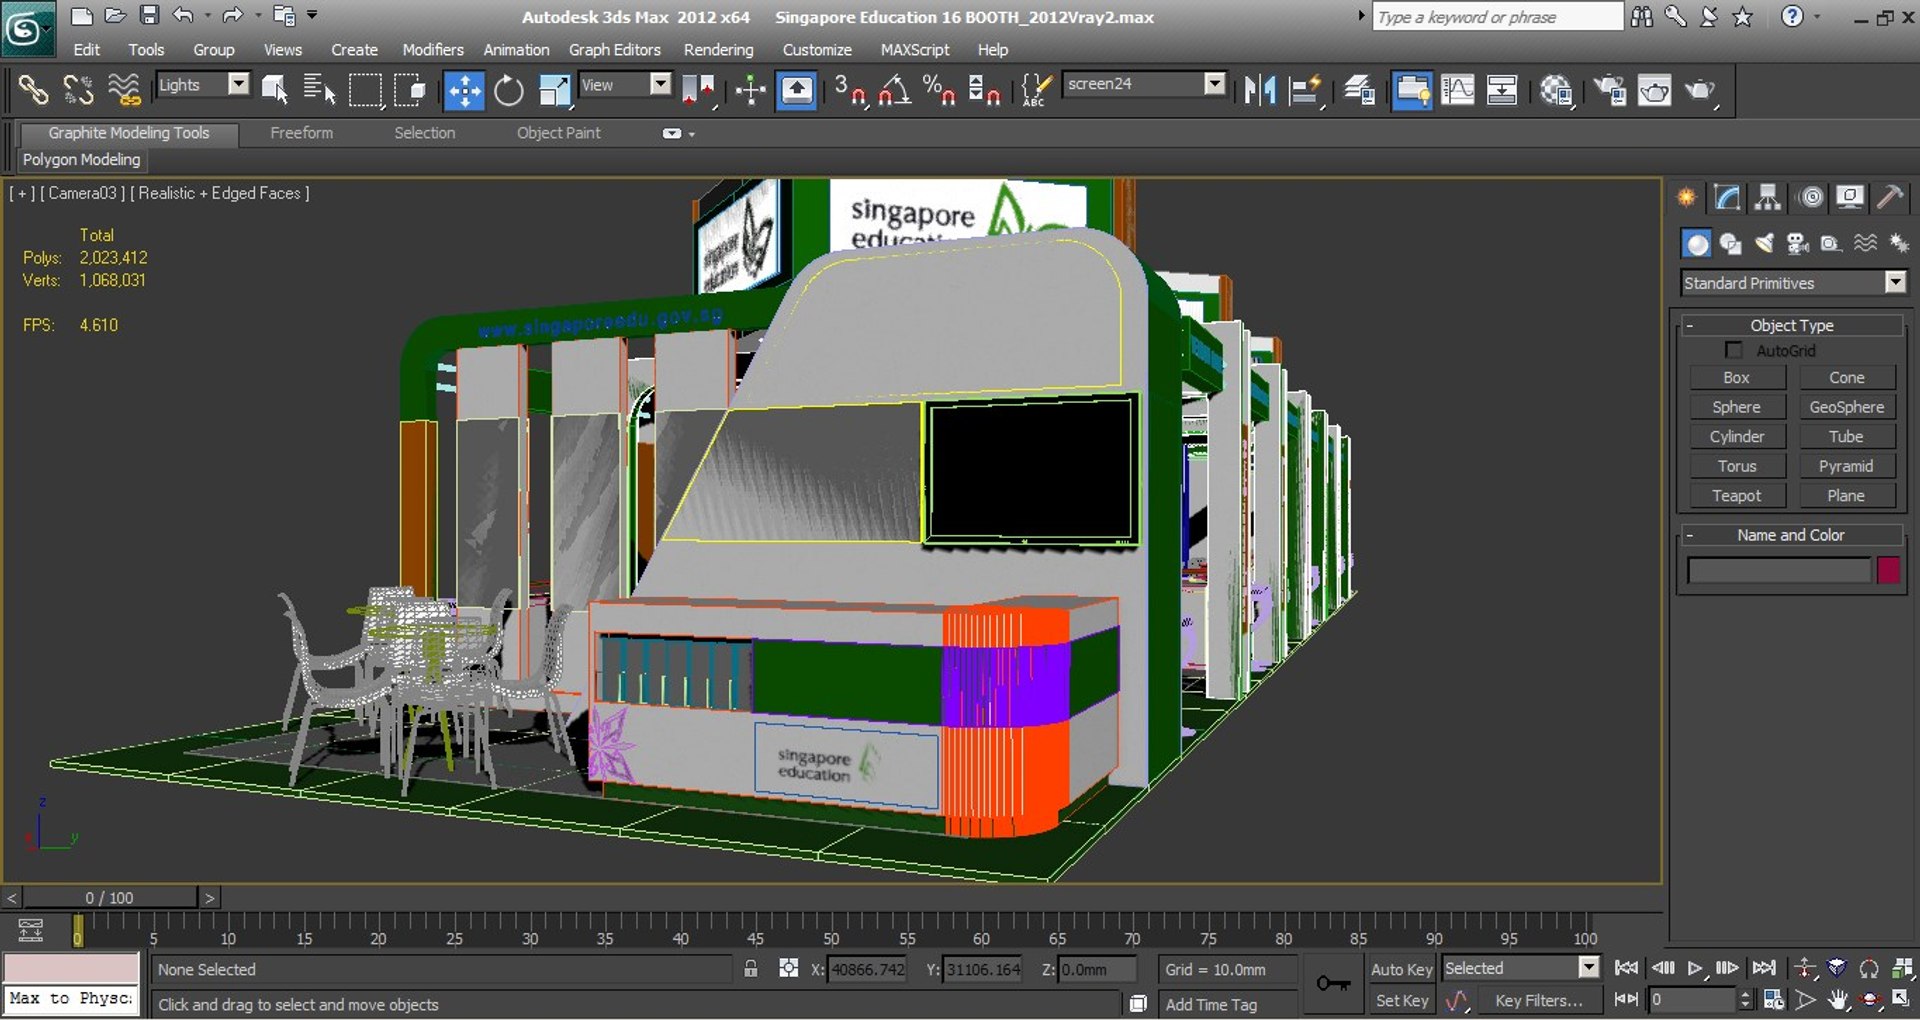Open the Schematic View
Image resolution: width=1920 pixels, height=1020 pixels.
pos(1502,90)
